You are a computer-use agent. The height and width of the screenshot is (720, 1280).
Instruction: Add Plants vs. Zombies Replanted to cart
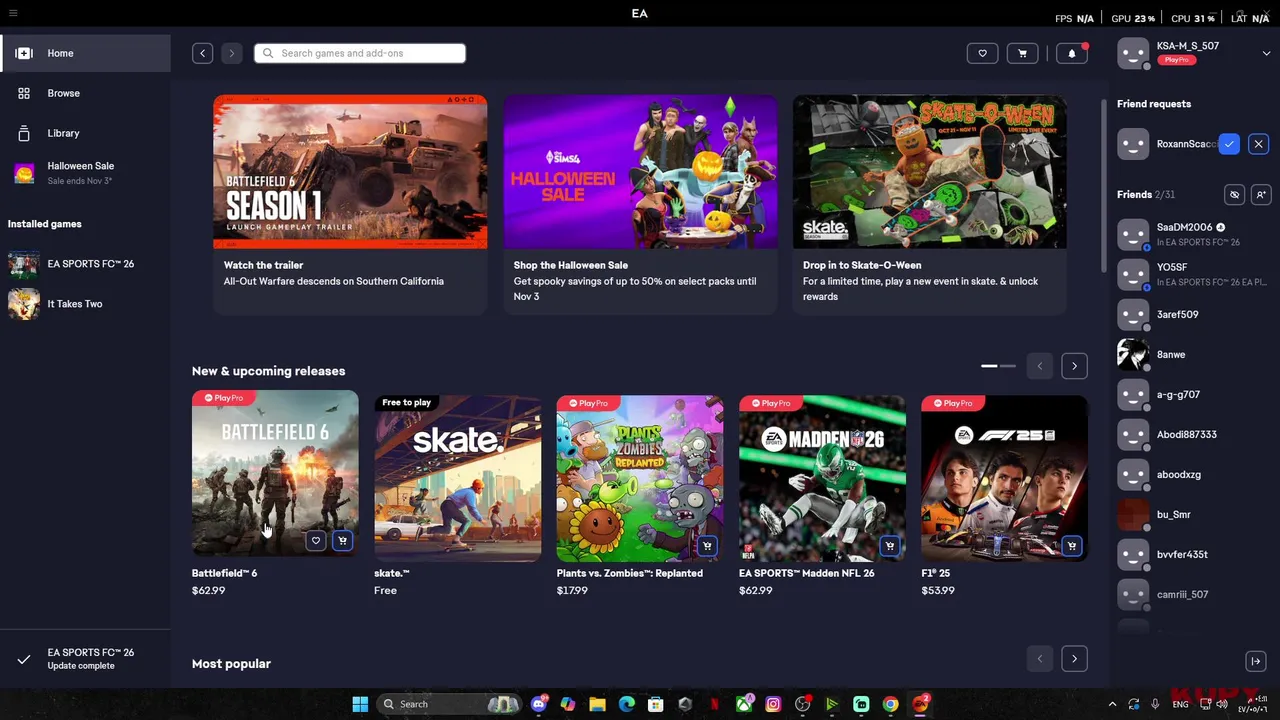pyautogui.click(x=707, y=546)
